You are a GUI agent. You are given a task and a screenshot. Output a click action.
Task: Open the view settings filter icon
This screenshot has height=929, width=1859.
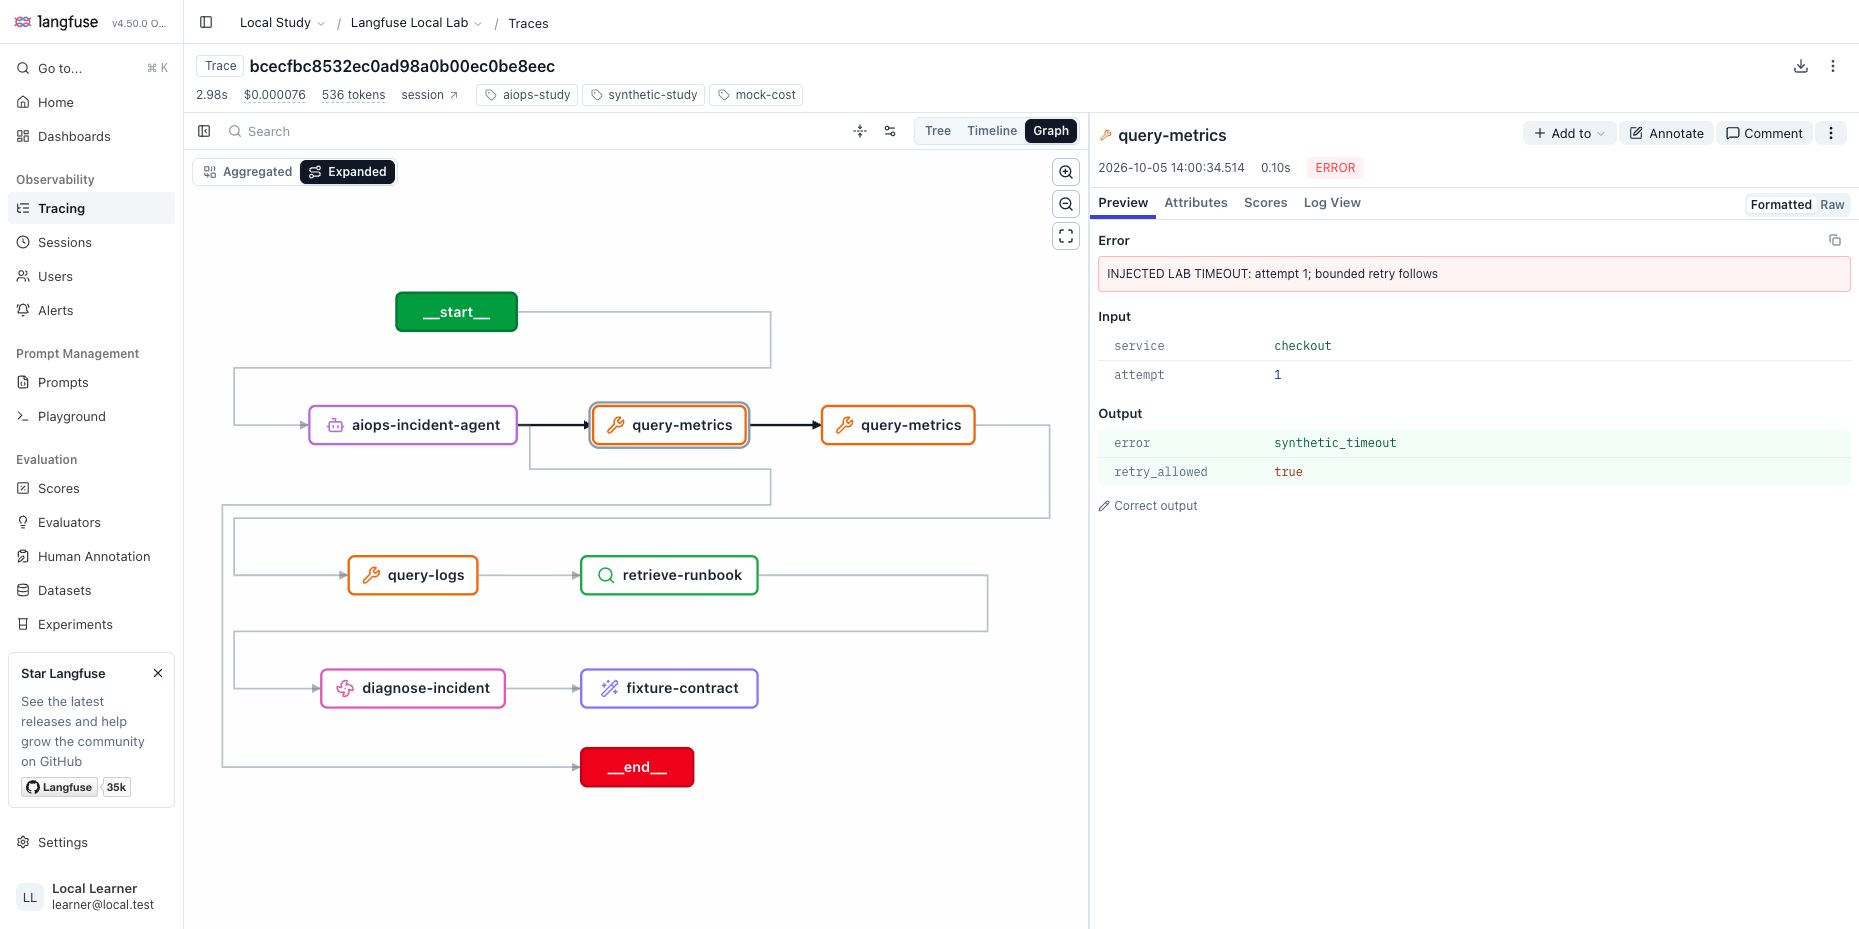point(890,131)
